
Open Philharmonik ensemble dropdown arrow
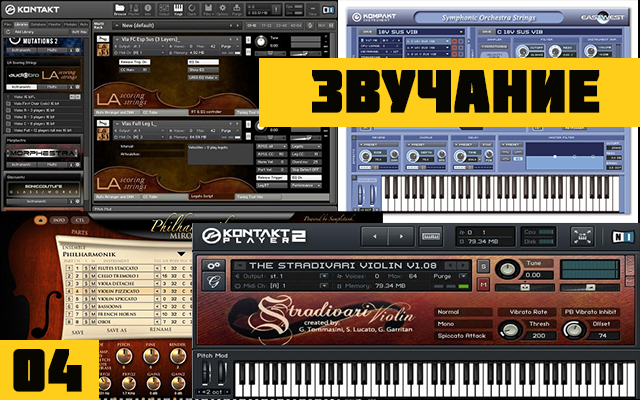click(x=181, y=254)
